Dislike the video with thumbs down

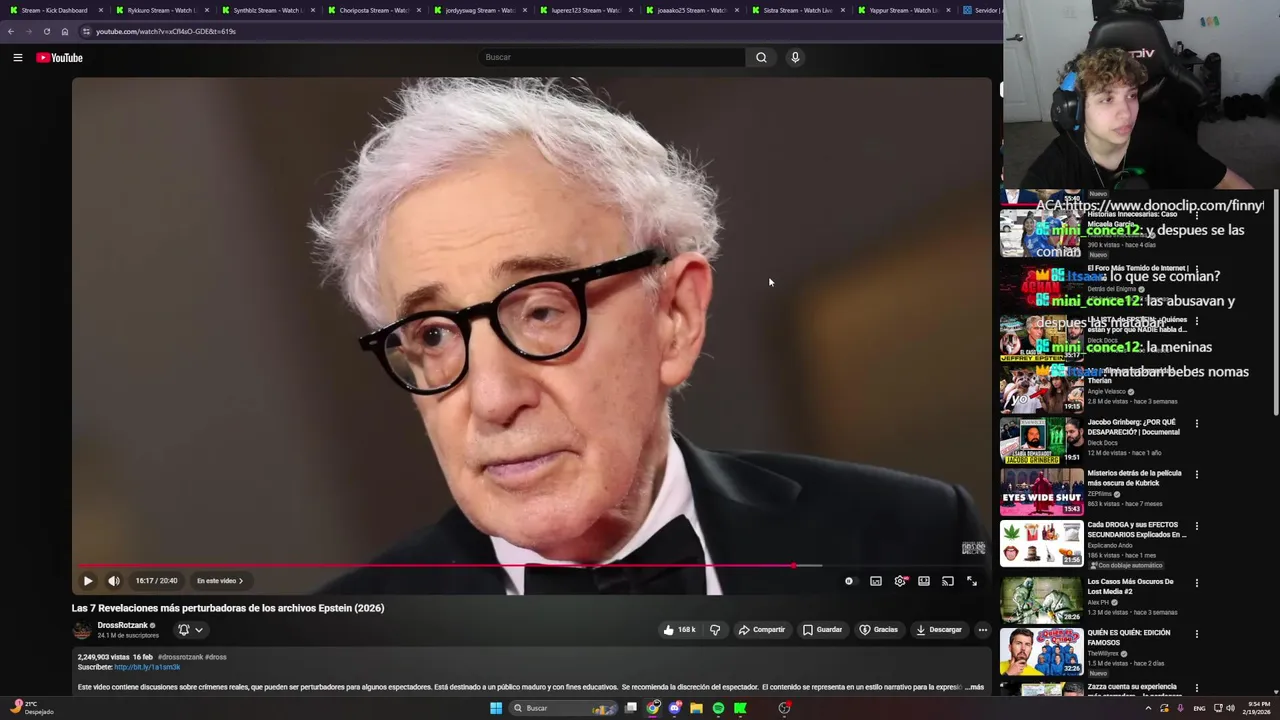pos(715,630)
